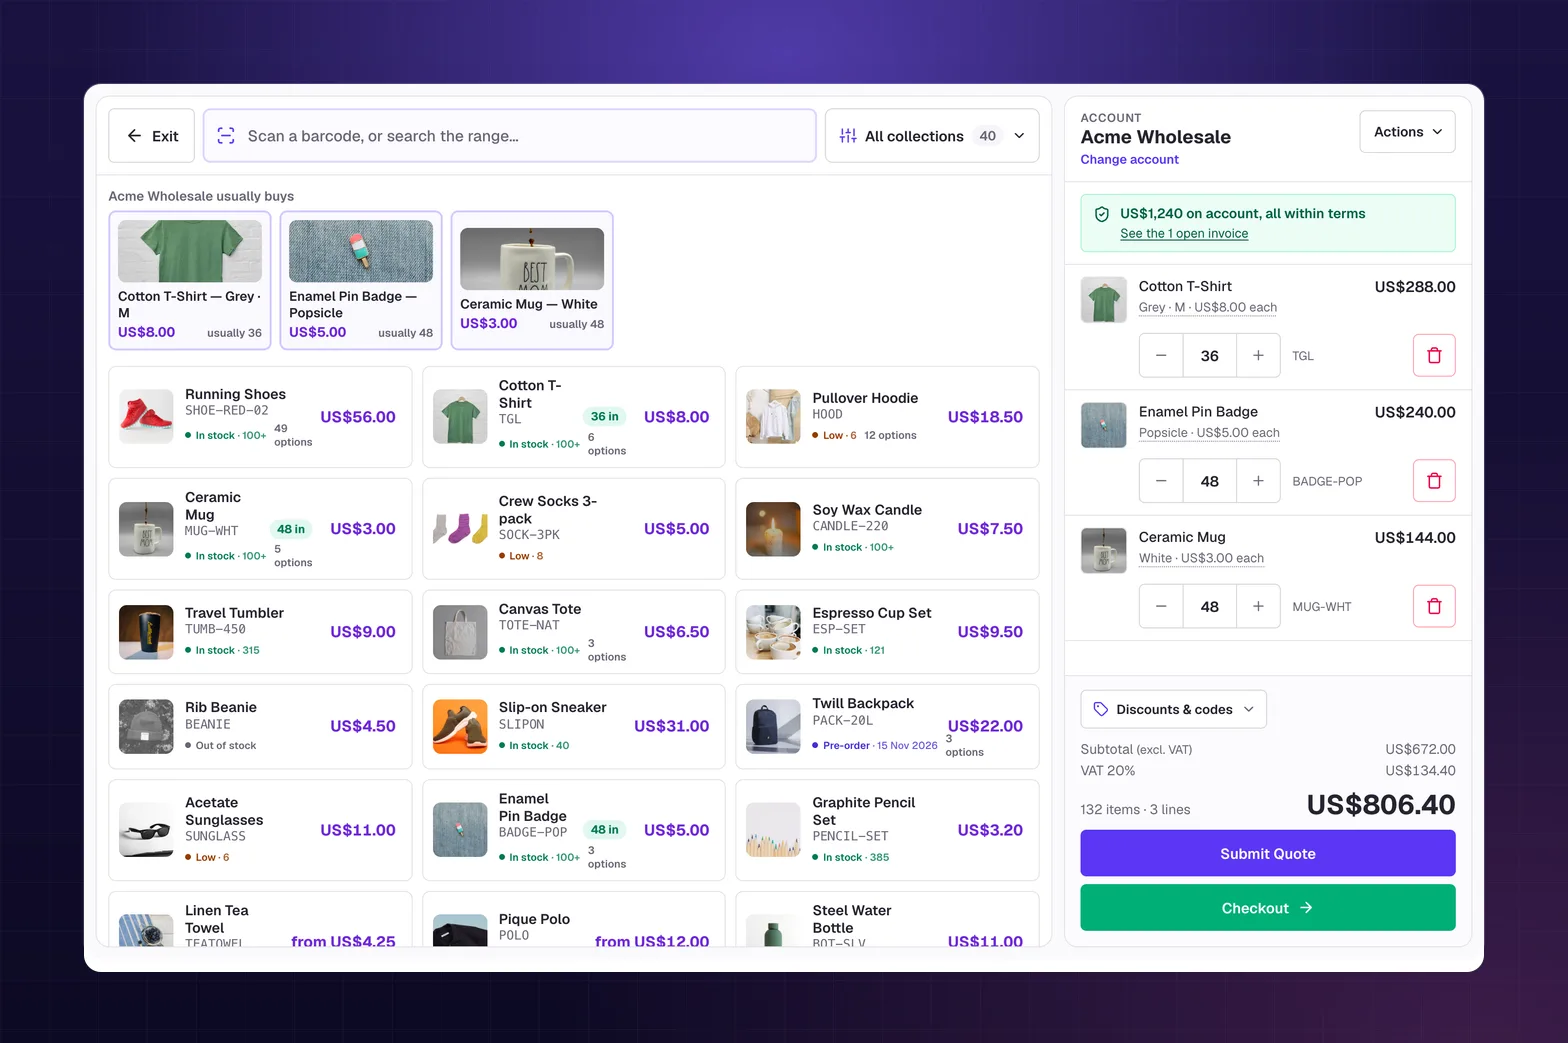Viewport: 1568px width, 1043px height.
Task: Click '48 in' badge on Ceramic Mug card
Action: [291, 529]
